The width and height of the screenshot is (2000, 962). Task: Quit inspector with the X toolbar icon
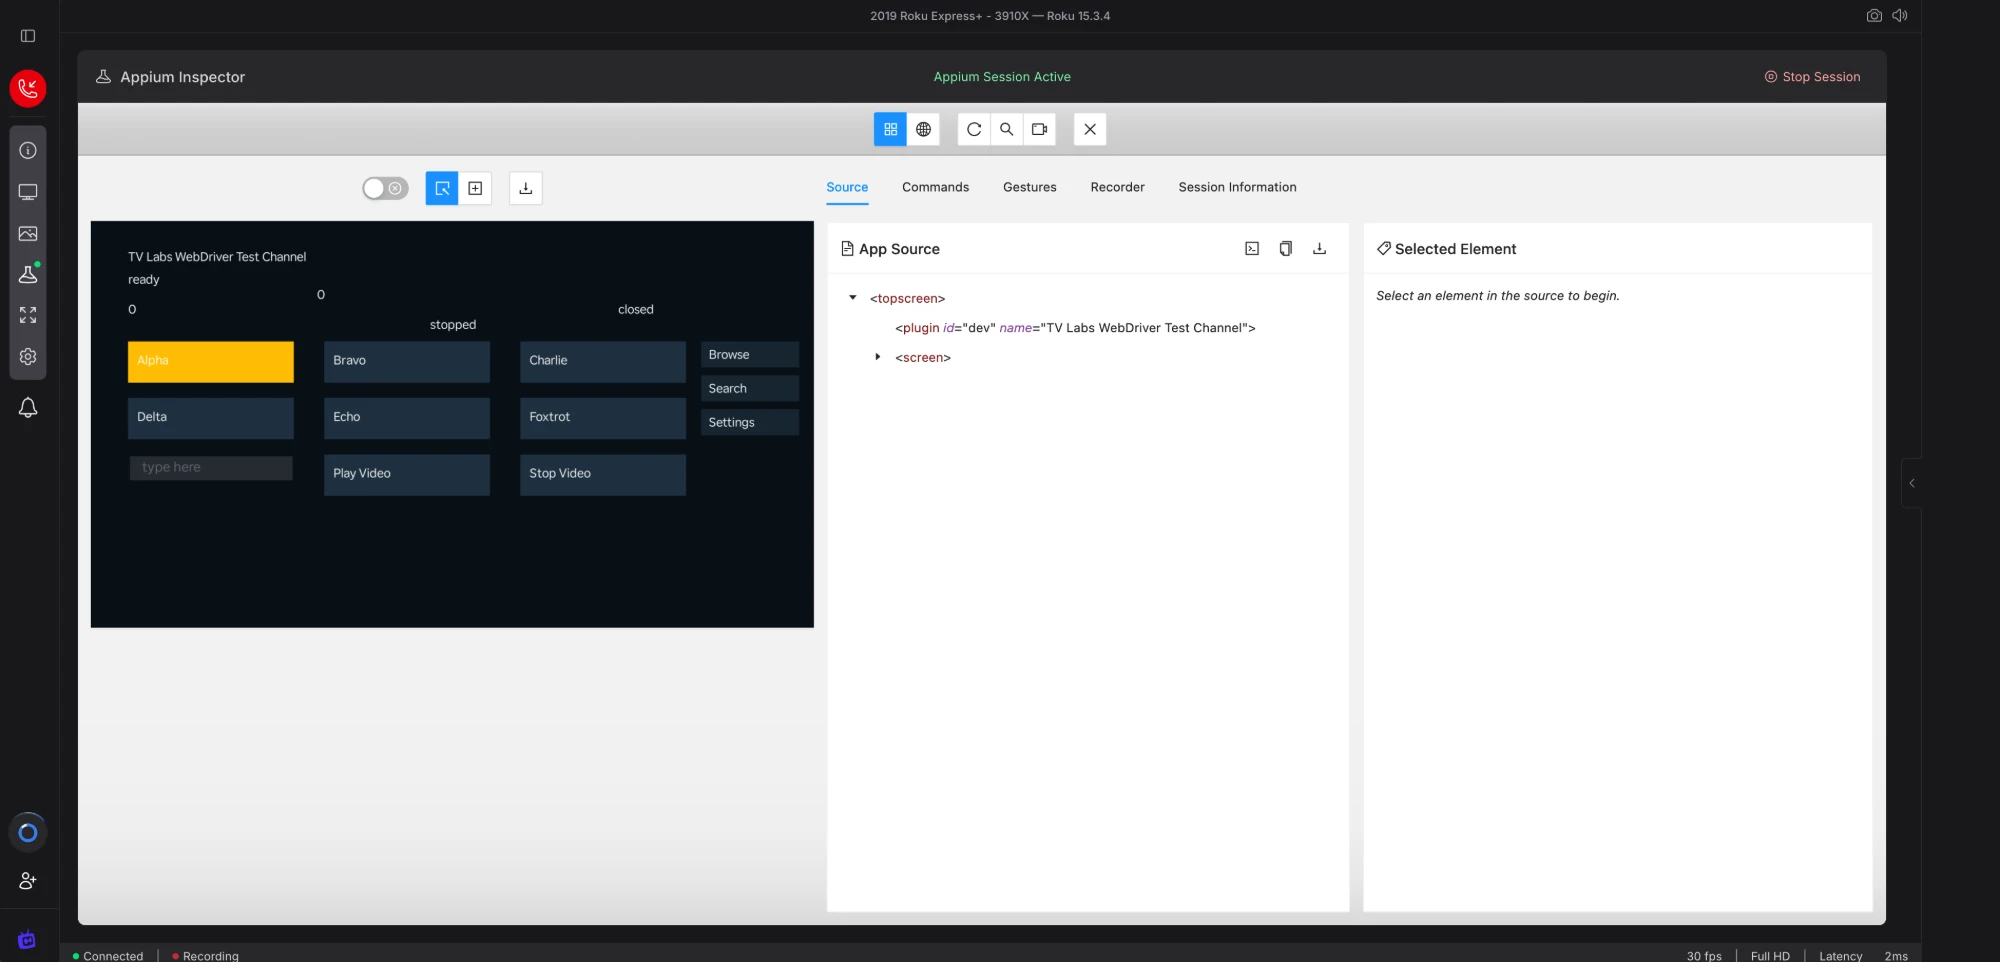pos(1090,129)
